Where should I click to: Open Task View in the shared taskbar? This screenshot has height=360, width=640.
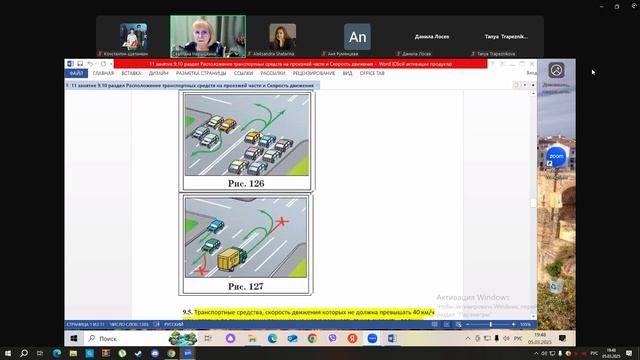pos(208,338)
